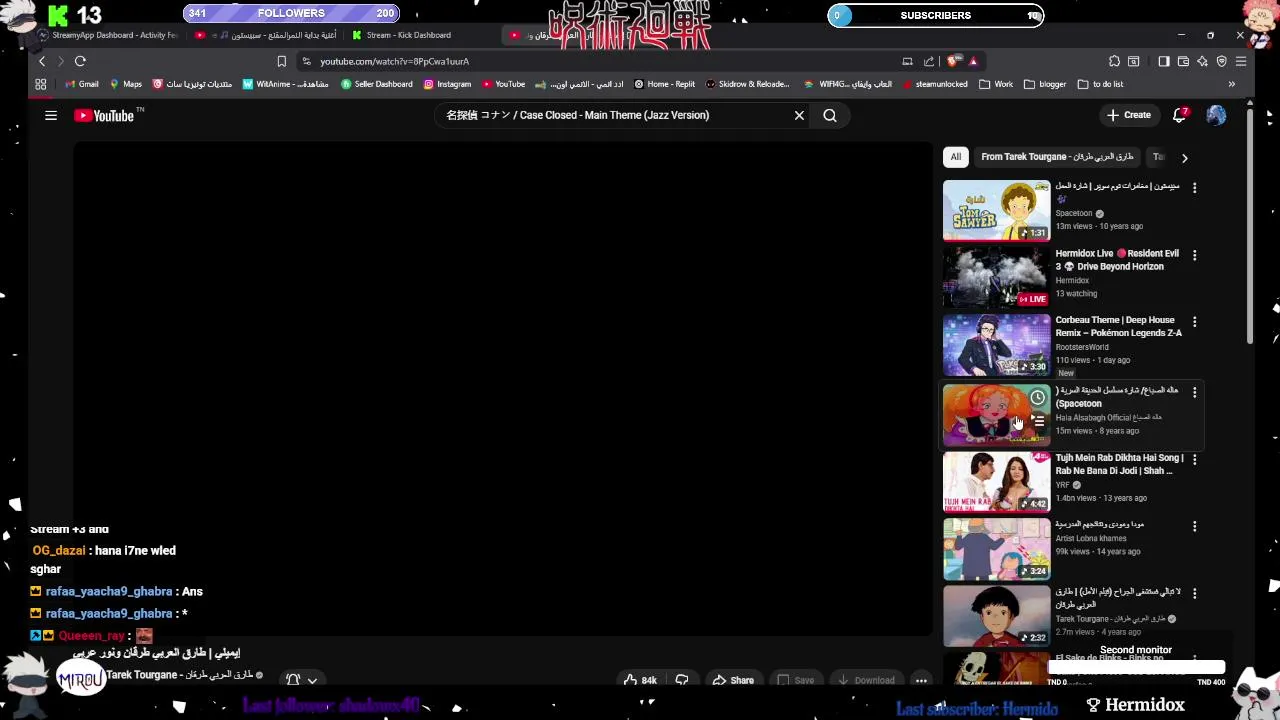Open the Home - Replit bookmark

click(x=664, y=84)
